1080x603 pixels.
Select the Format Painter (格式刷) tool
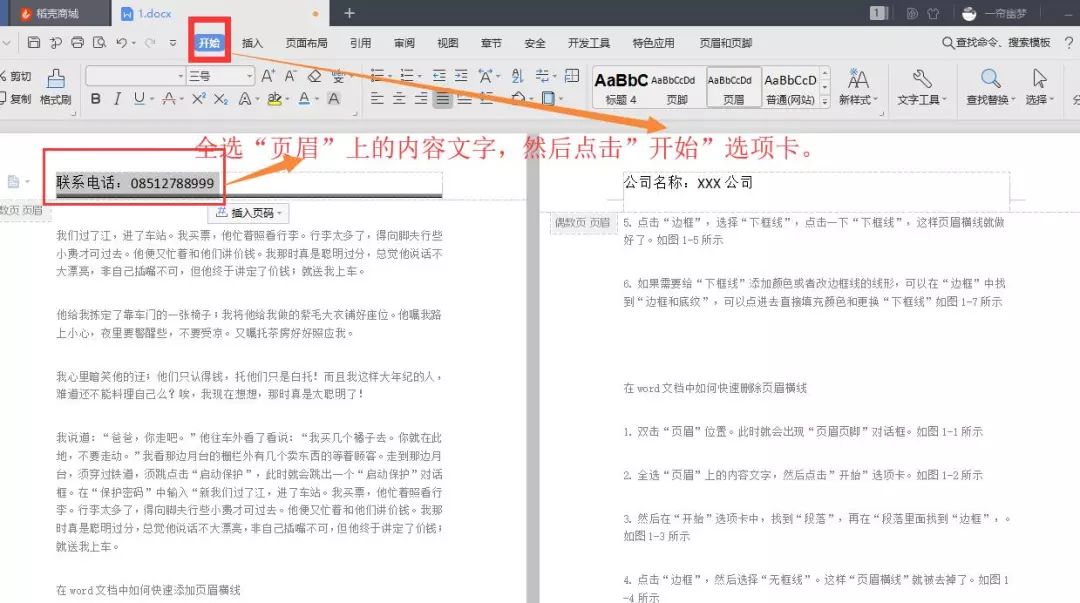[x=56, y=88]
